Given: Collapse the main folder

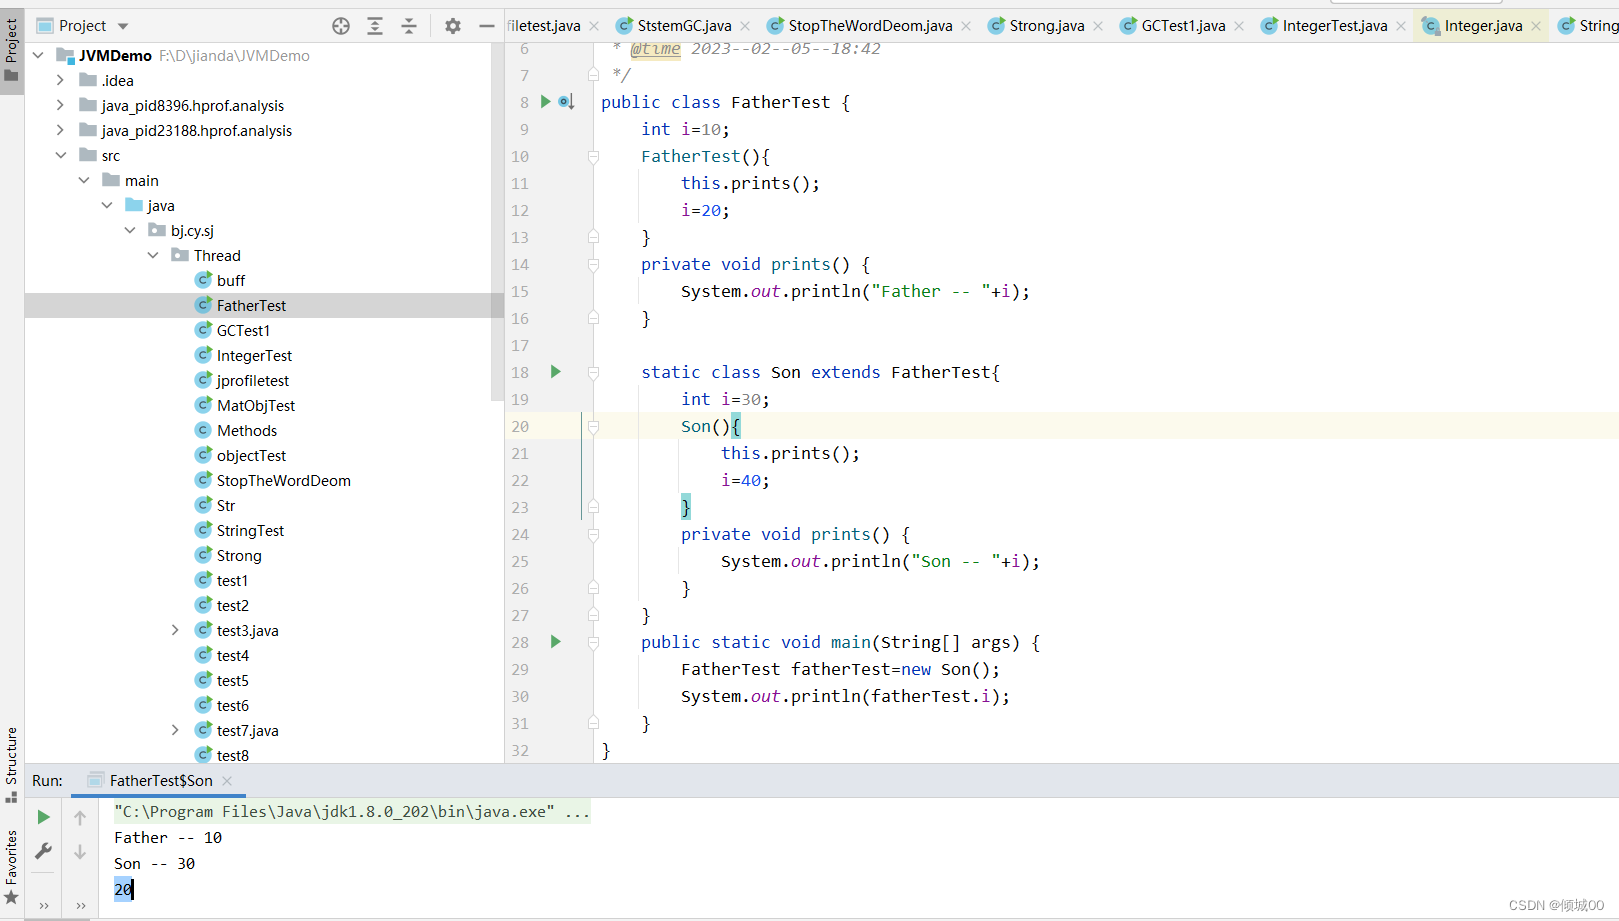Looking at the screenshot, I should coord(84,180).
